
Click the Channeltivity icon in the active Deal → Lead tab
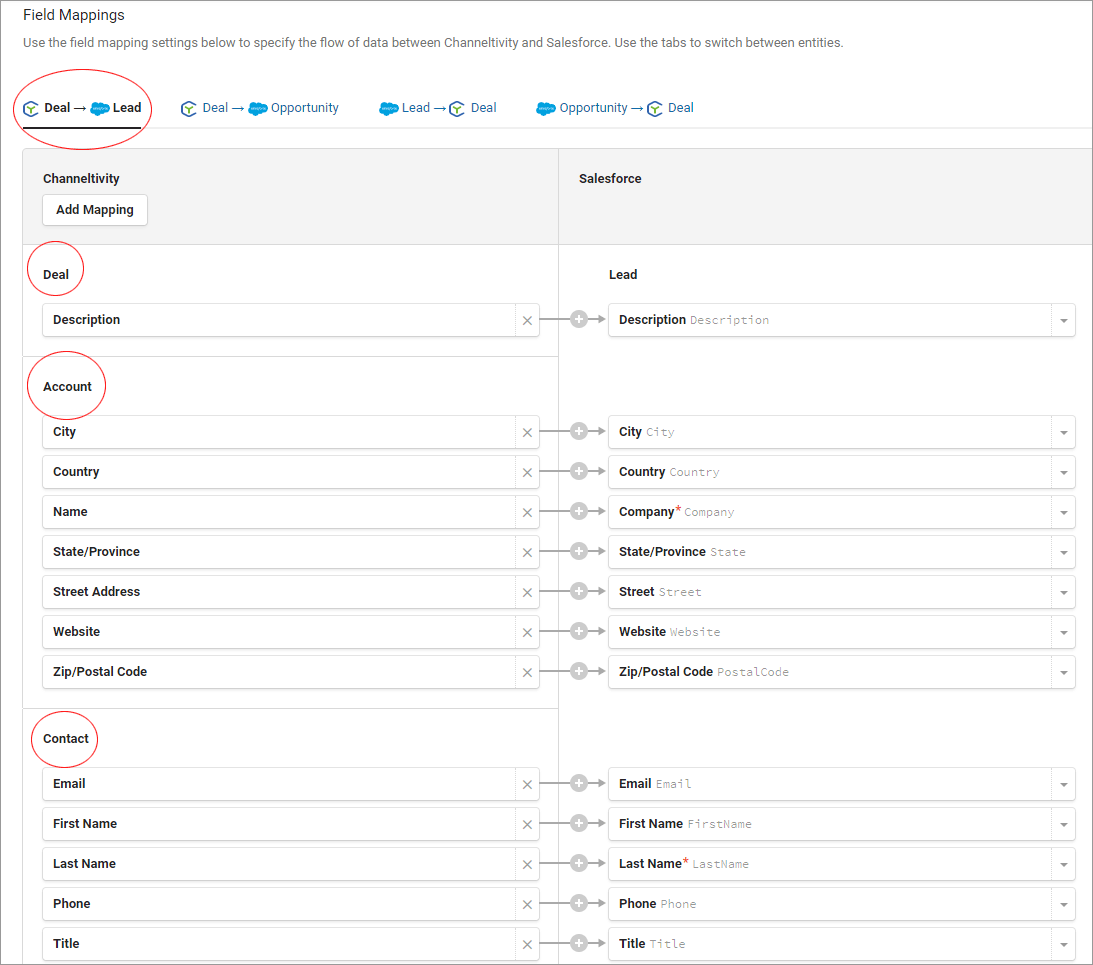pos(31,108)
